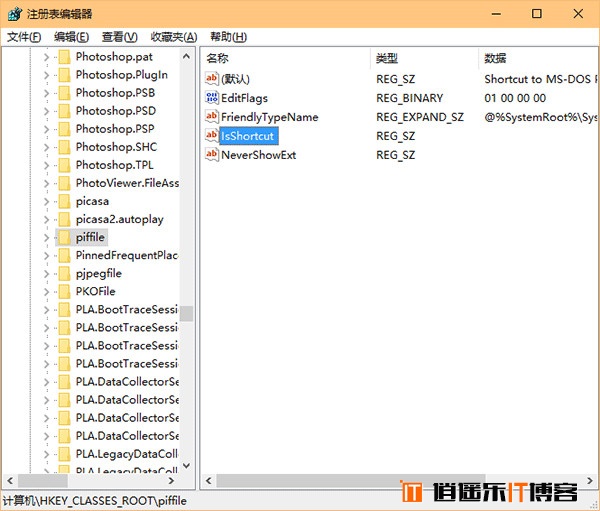Click the tree pane scroll right arrow
600x511 pixels.
(x=171, y=480)
